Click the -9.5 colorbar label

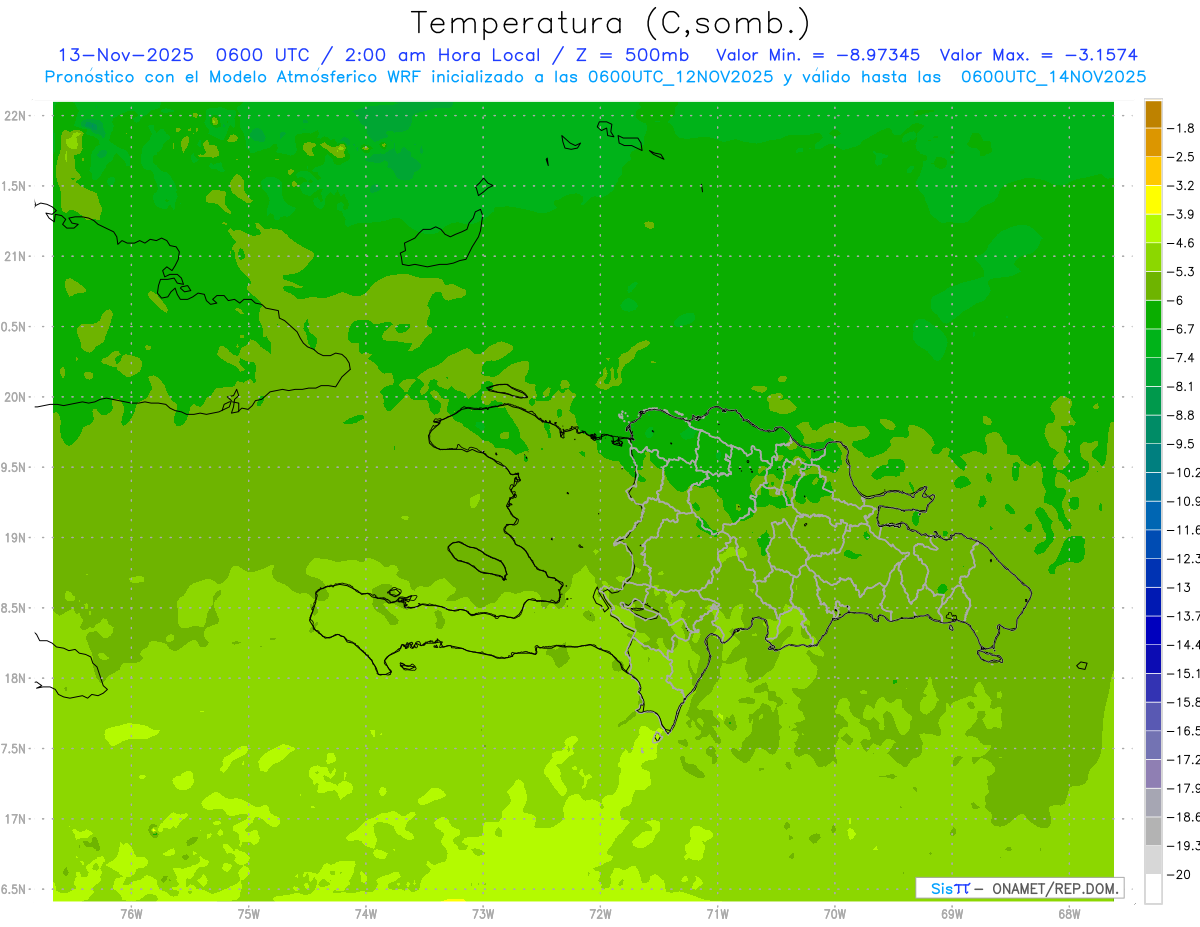[1182, 444]
